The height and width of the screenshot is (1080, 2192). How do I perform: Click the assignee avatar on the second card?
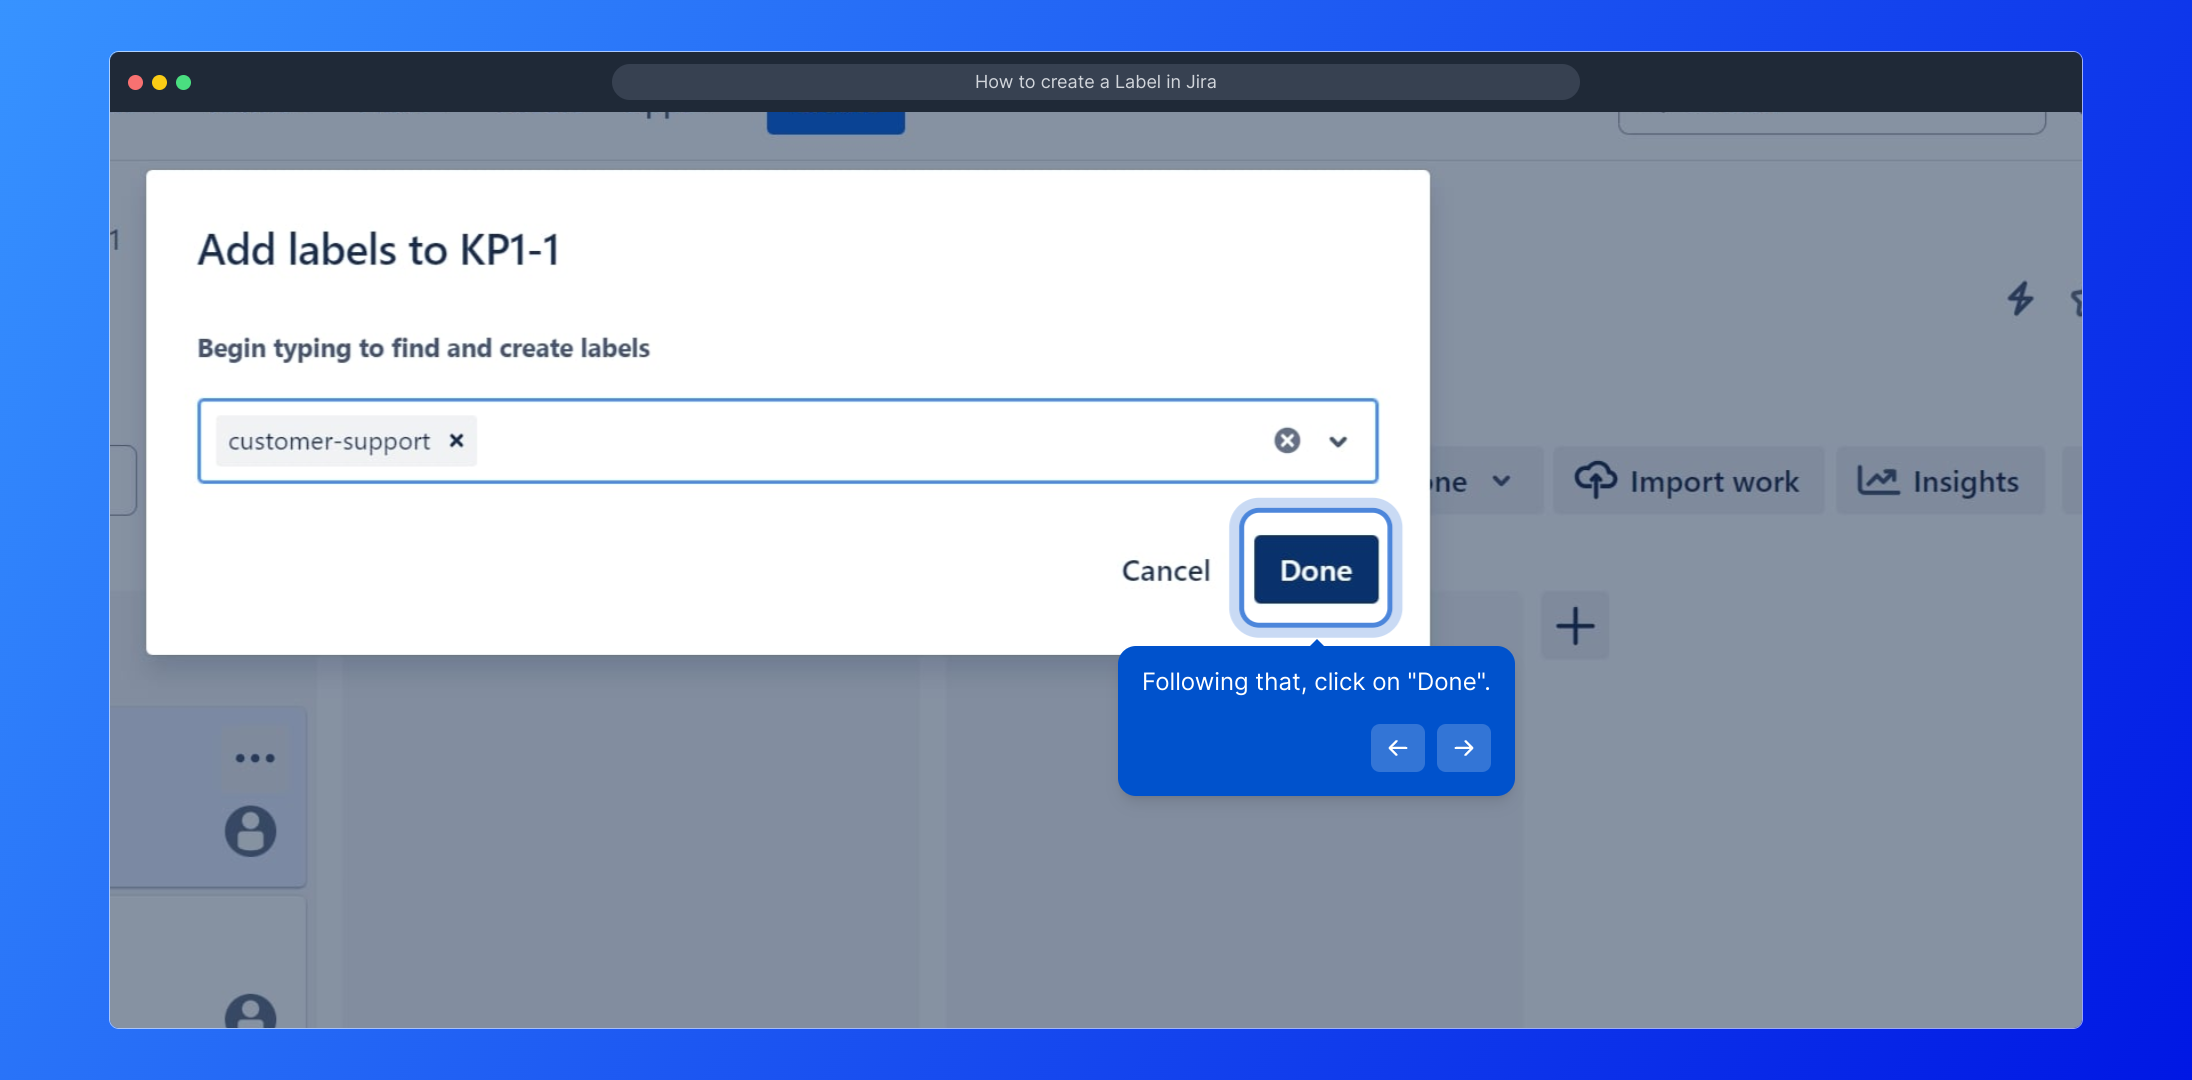pyautogui.click(x=250, y=1012)
